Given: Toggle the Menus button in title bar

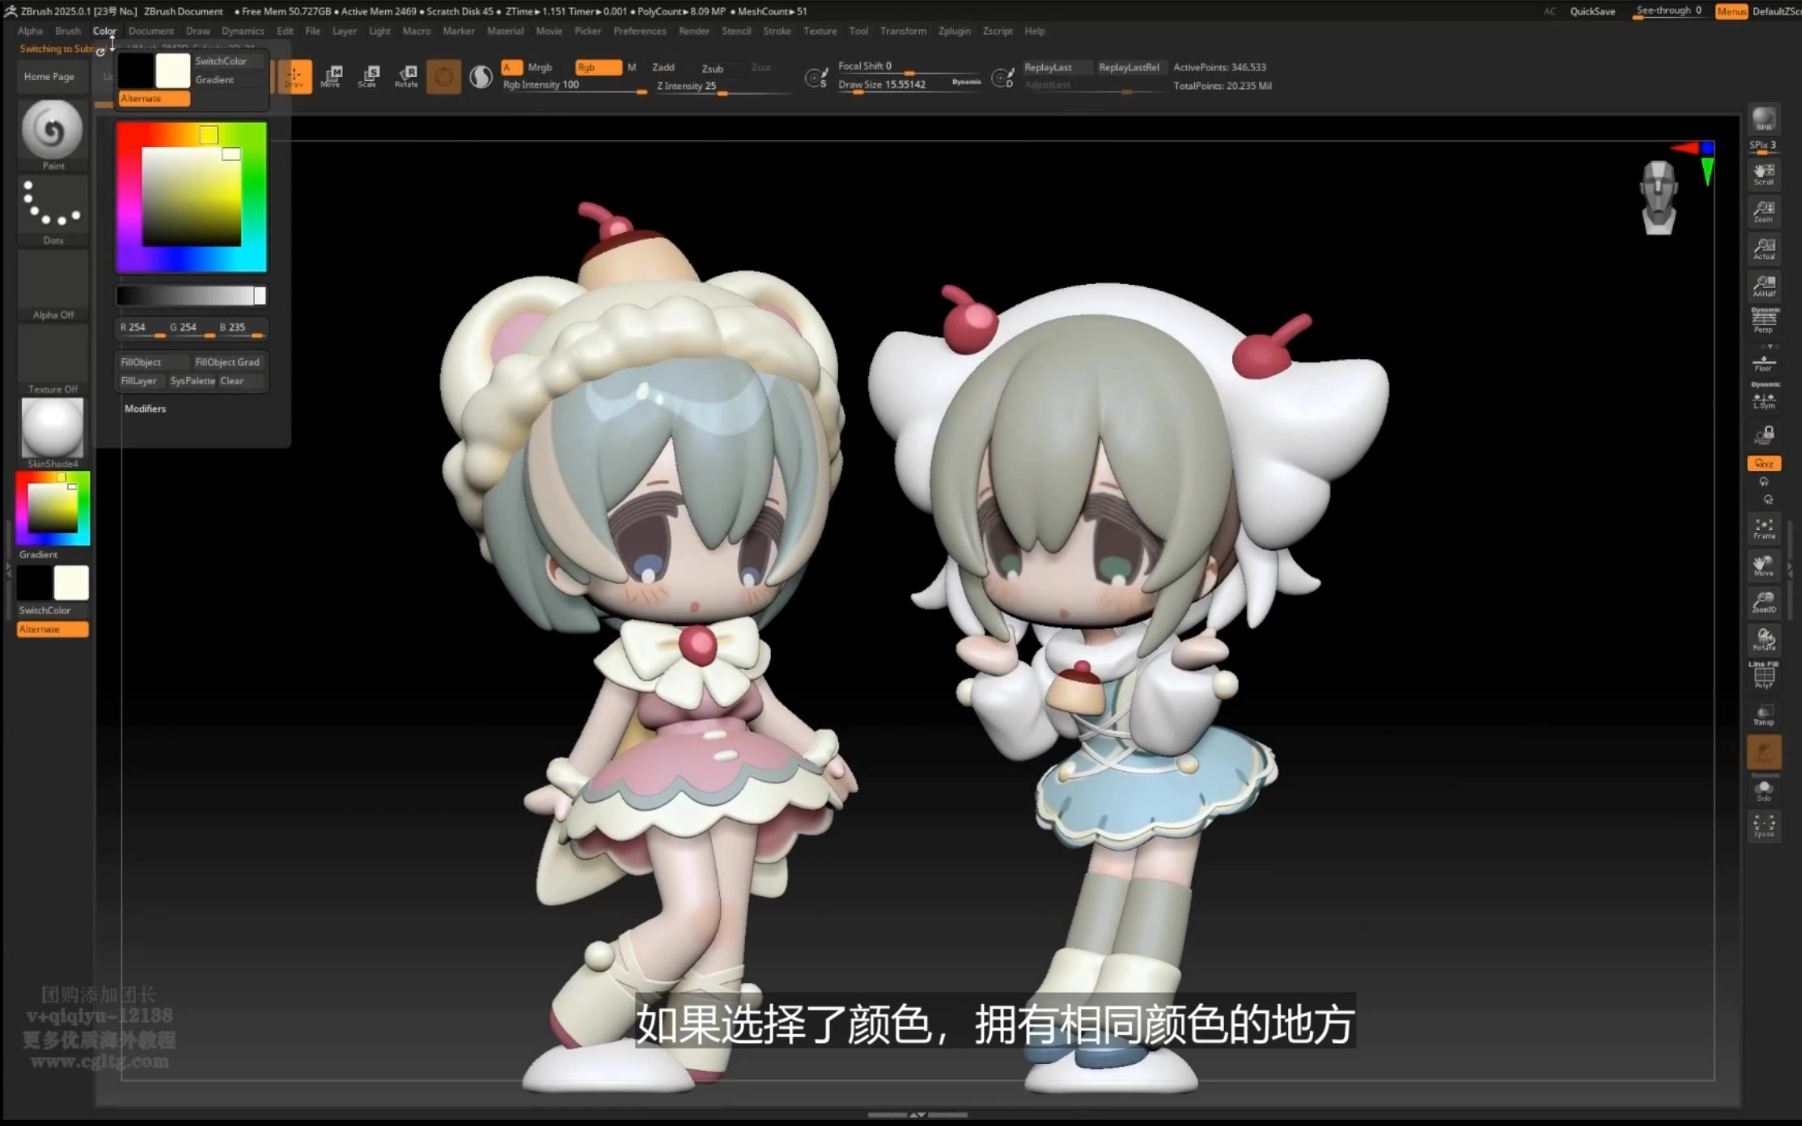Looking at the screenshot, I should (1731, 11).
